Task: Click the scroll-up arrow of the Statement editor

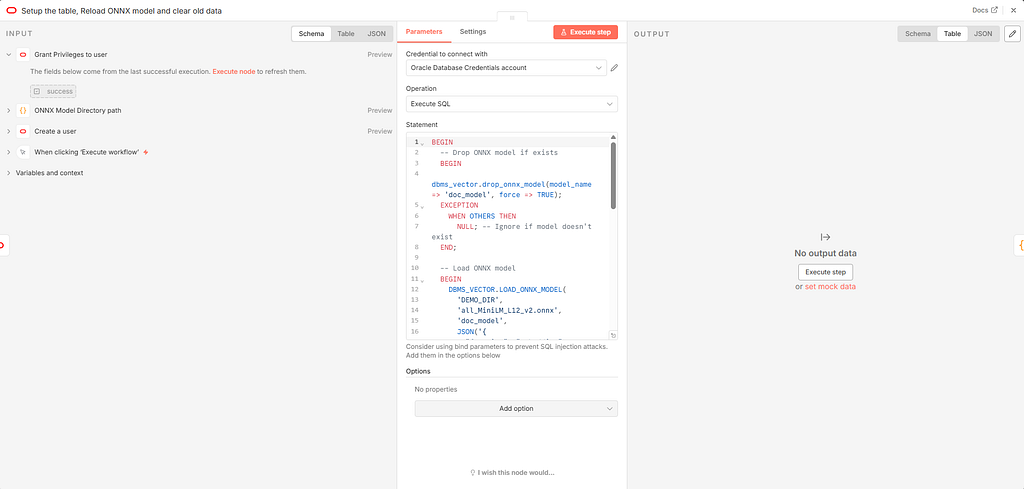Action: 613,136
